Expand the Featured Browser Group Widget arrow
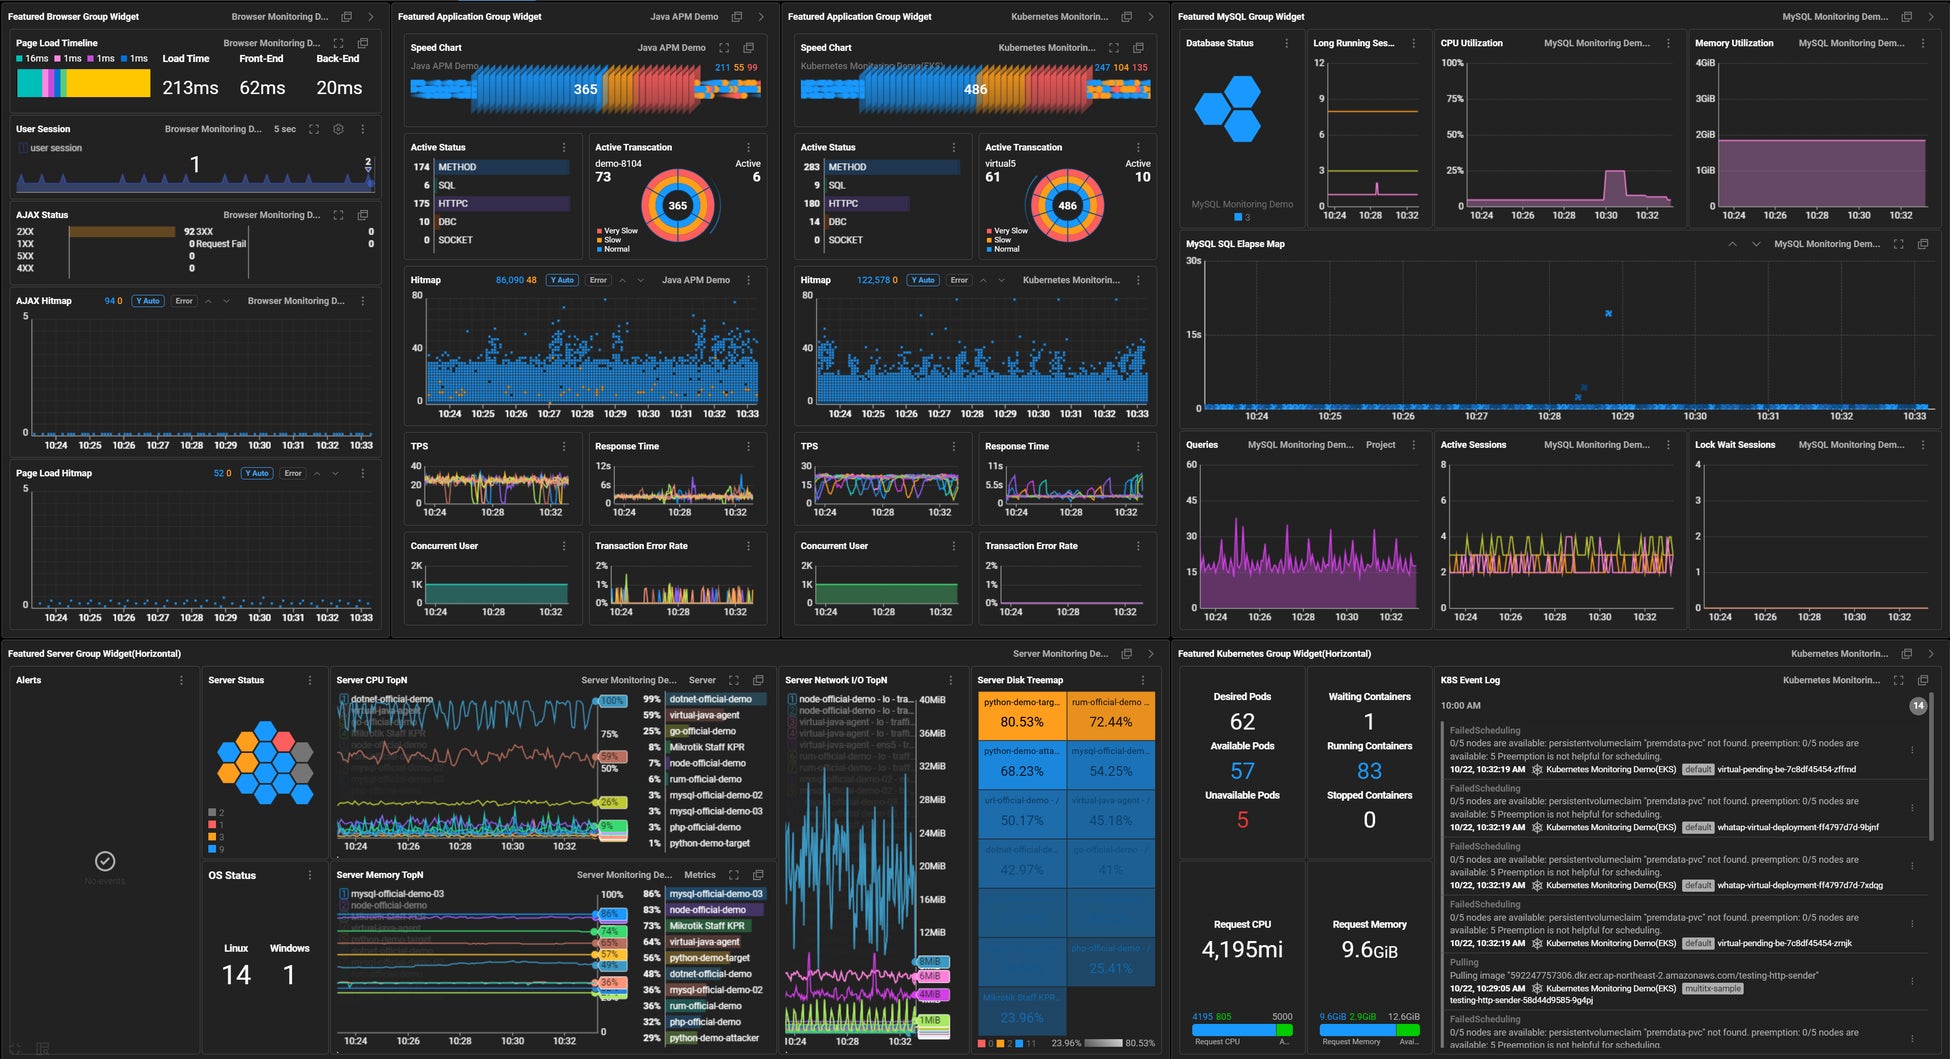The image size is (1950, 1059). (x=371, y=16)
